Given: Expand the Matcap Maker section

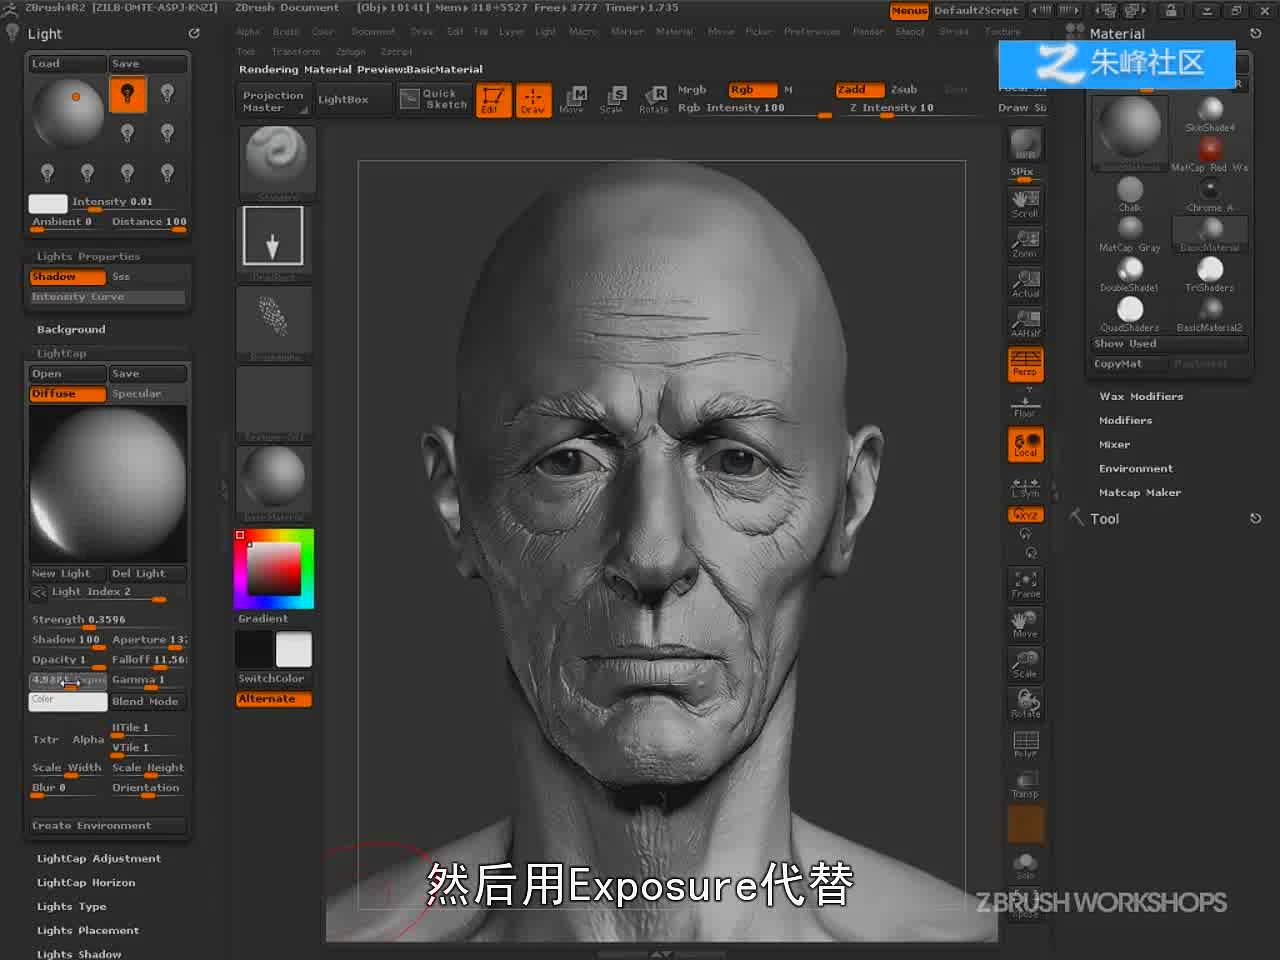Looking at the screenshot, I should (1140, 493).
